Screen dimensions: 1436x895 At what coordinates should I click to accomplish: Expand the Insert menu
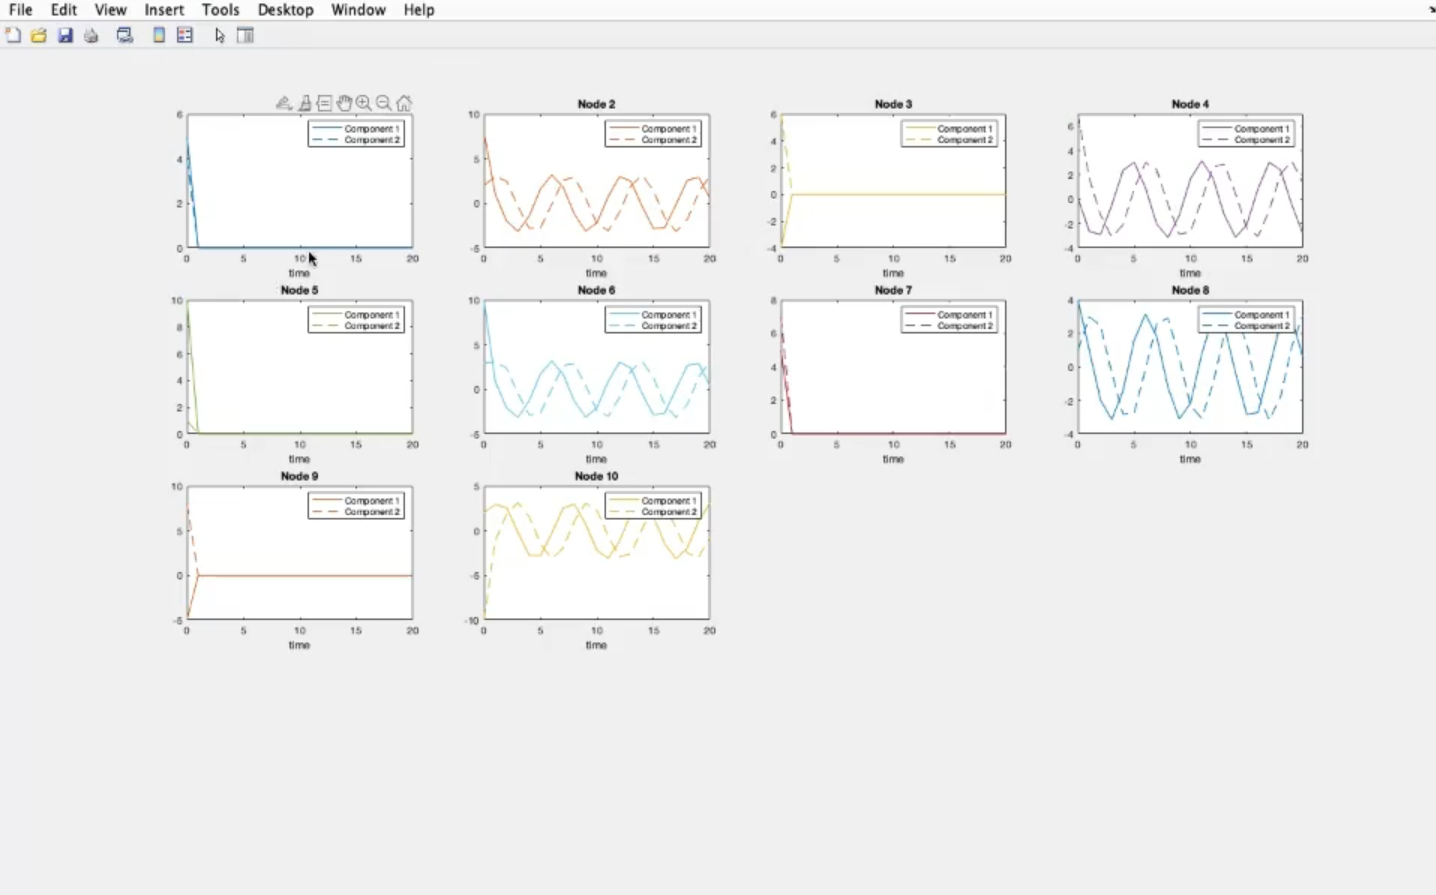click(x=164, y=10)
